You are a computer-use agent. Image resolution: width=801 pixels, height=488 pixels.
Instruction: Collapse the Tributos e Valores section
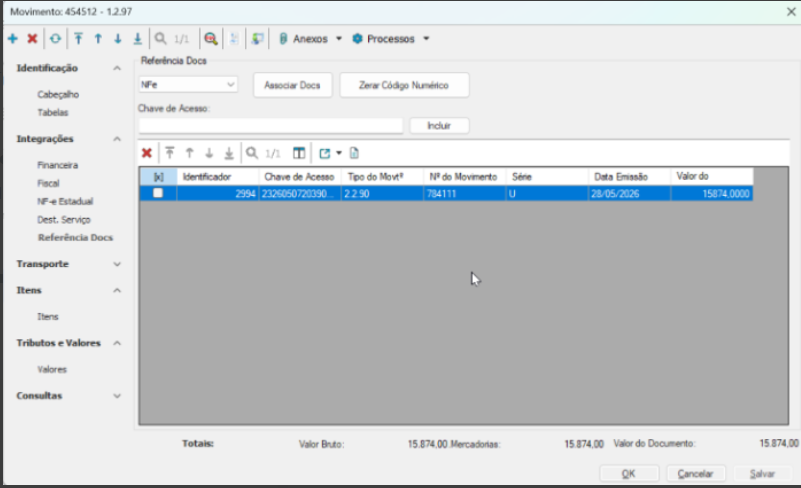[117, 343]
